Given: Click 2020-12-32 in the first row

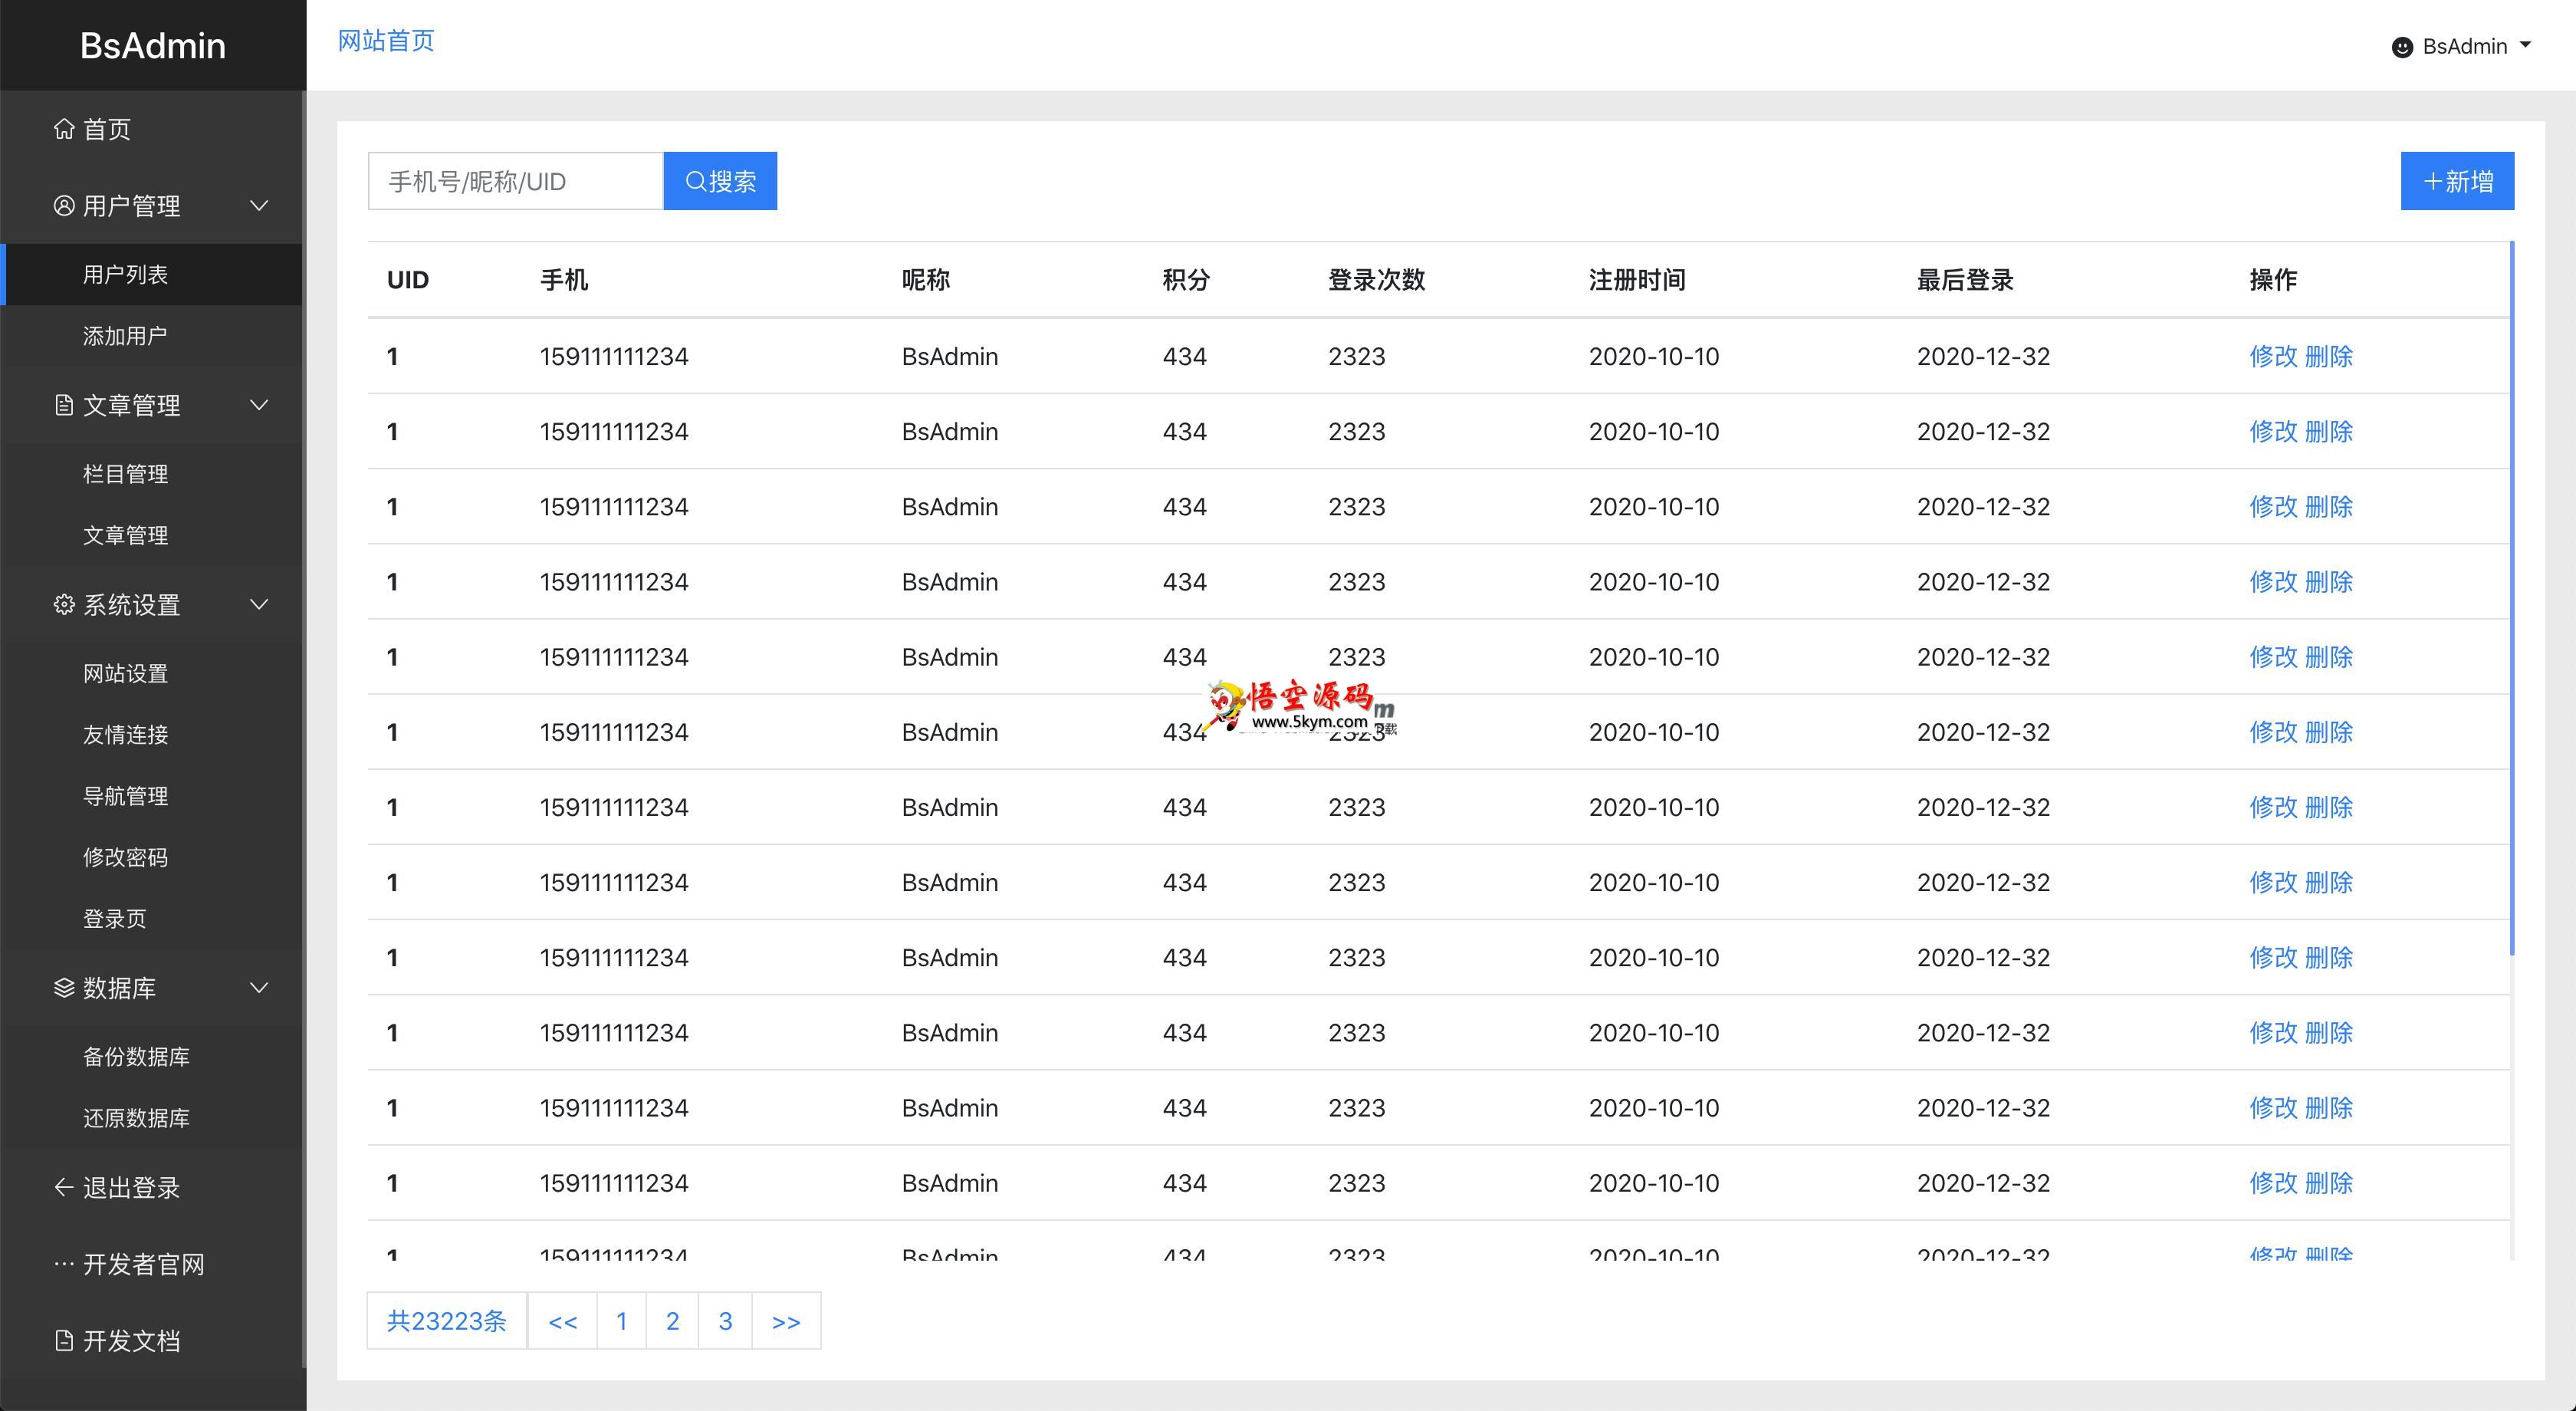Looking at the screenshot, I should (x=1983, y=356).
